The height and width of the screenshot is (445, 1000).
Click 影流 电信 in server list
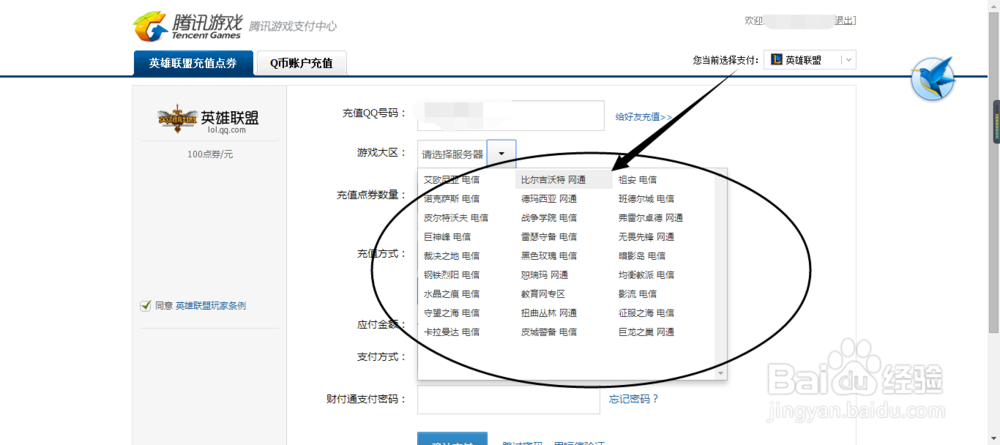pyautogui.click(x=637, y=295)
